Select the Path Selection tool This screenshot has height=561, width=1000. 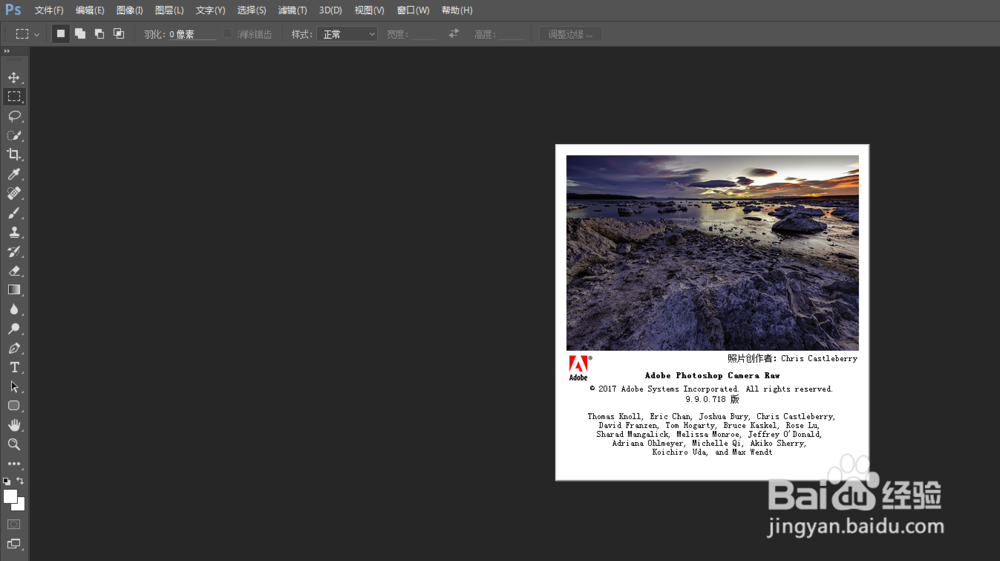(14, 387)
